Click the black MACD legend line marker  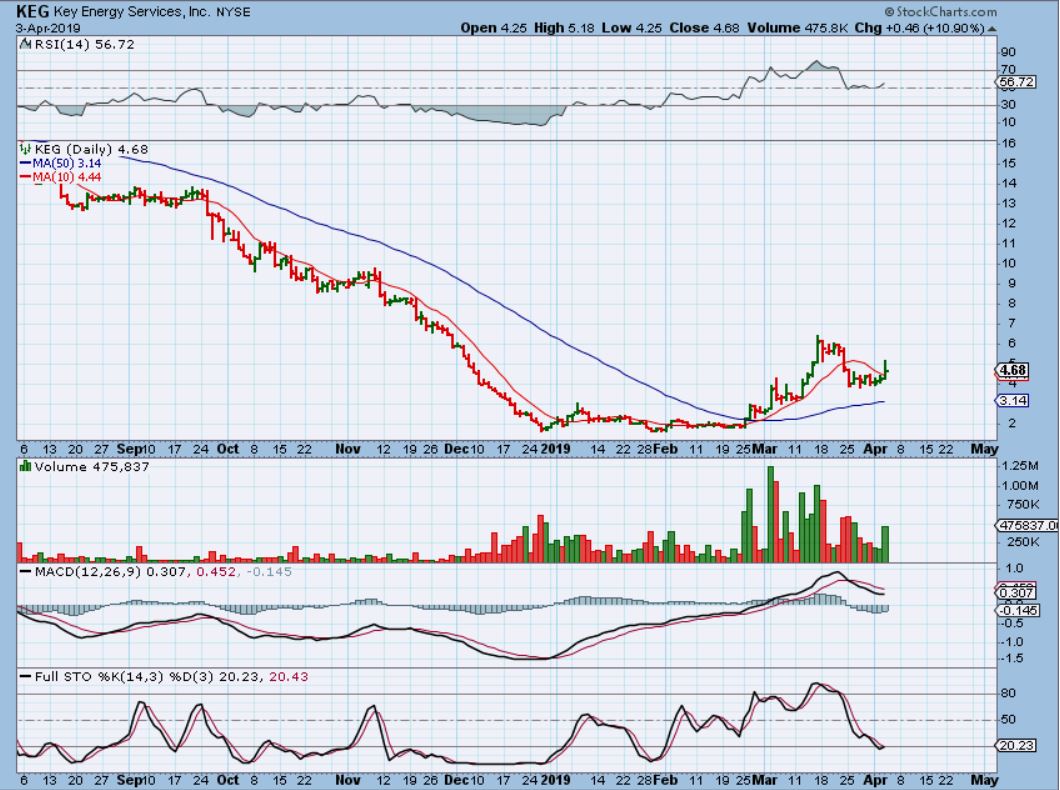click(26, 572)
